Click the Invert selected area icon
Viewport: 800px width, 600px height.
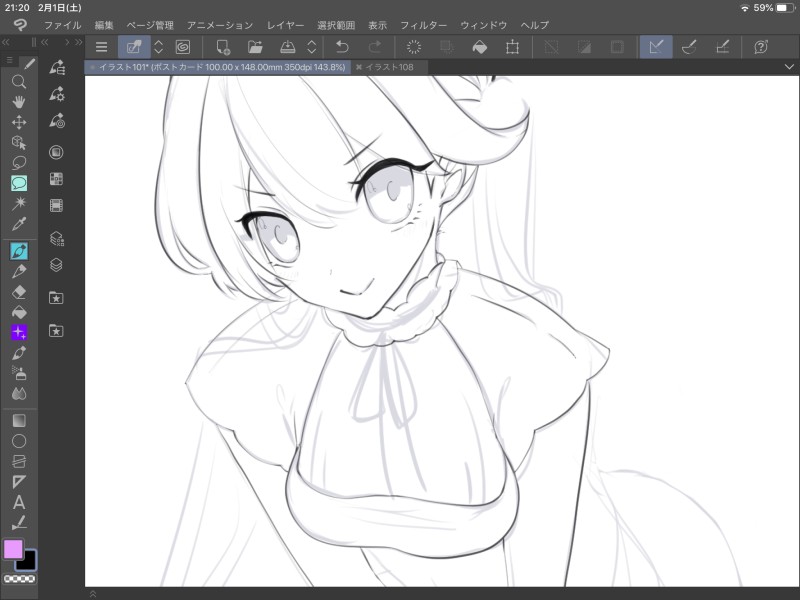(x=584, y=47)
